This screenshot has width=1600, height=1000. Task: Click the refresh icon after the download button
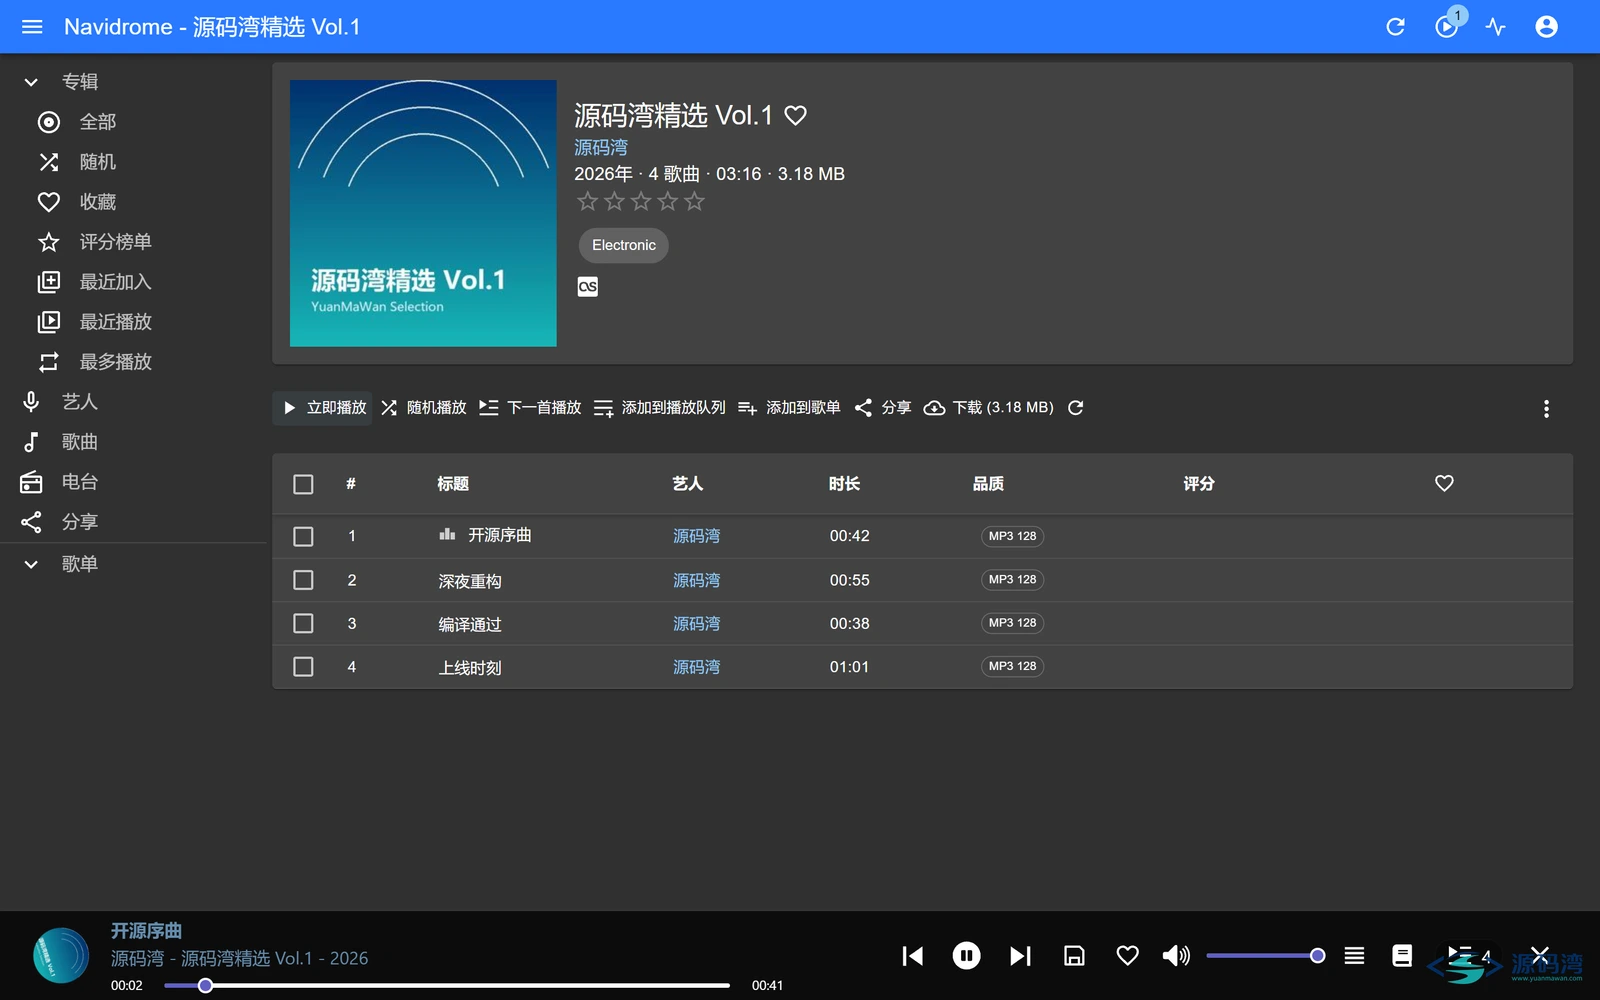[1076, 408]
